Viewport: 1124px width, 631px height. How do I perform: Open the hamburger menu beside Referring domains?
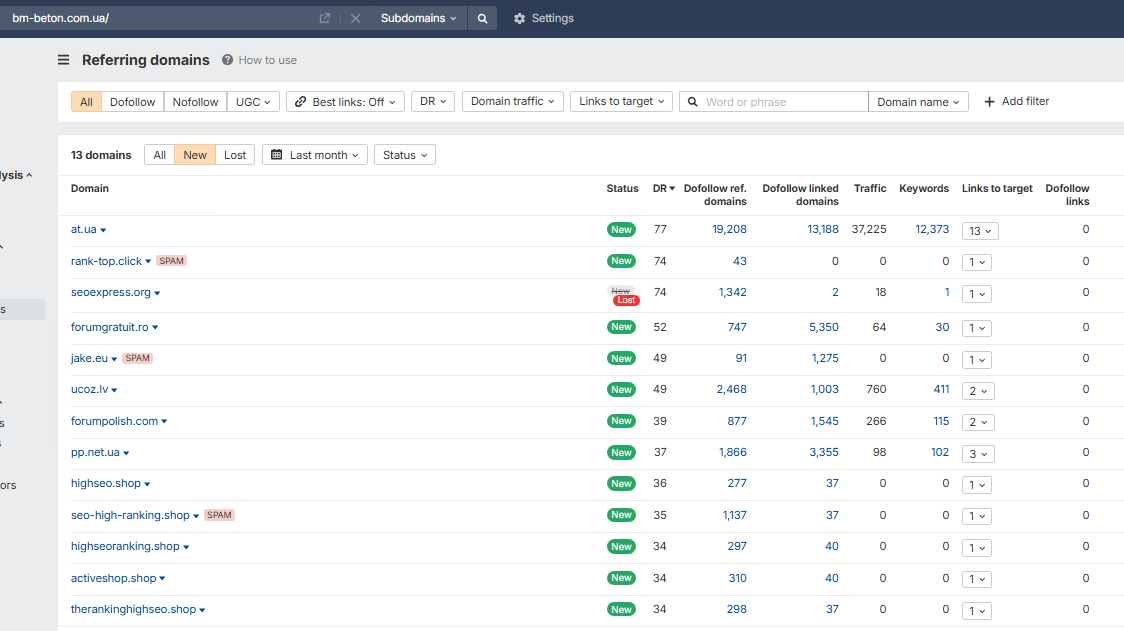(64, 60)
